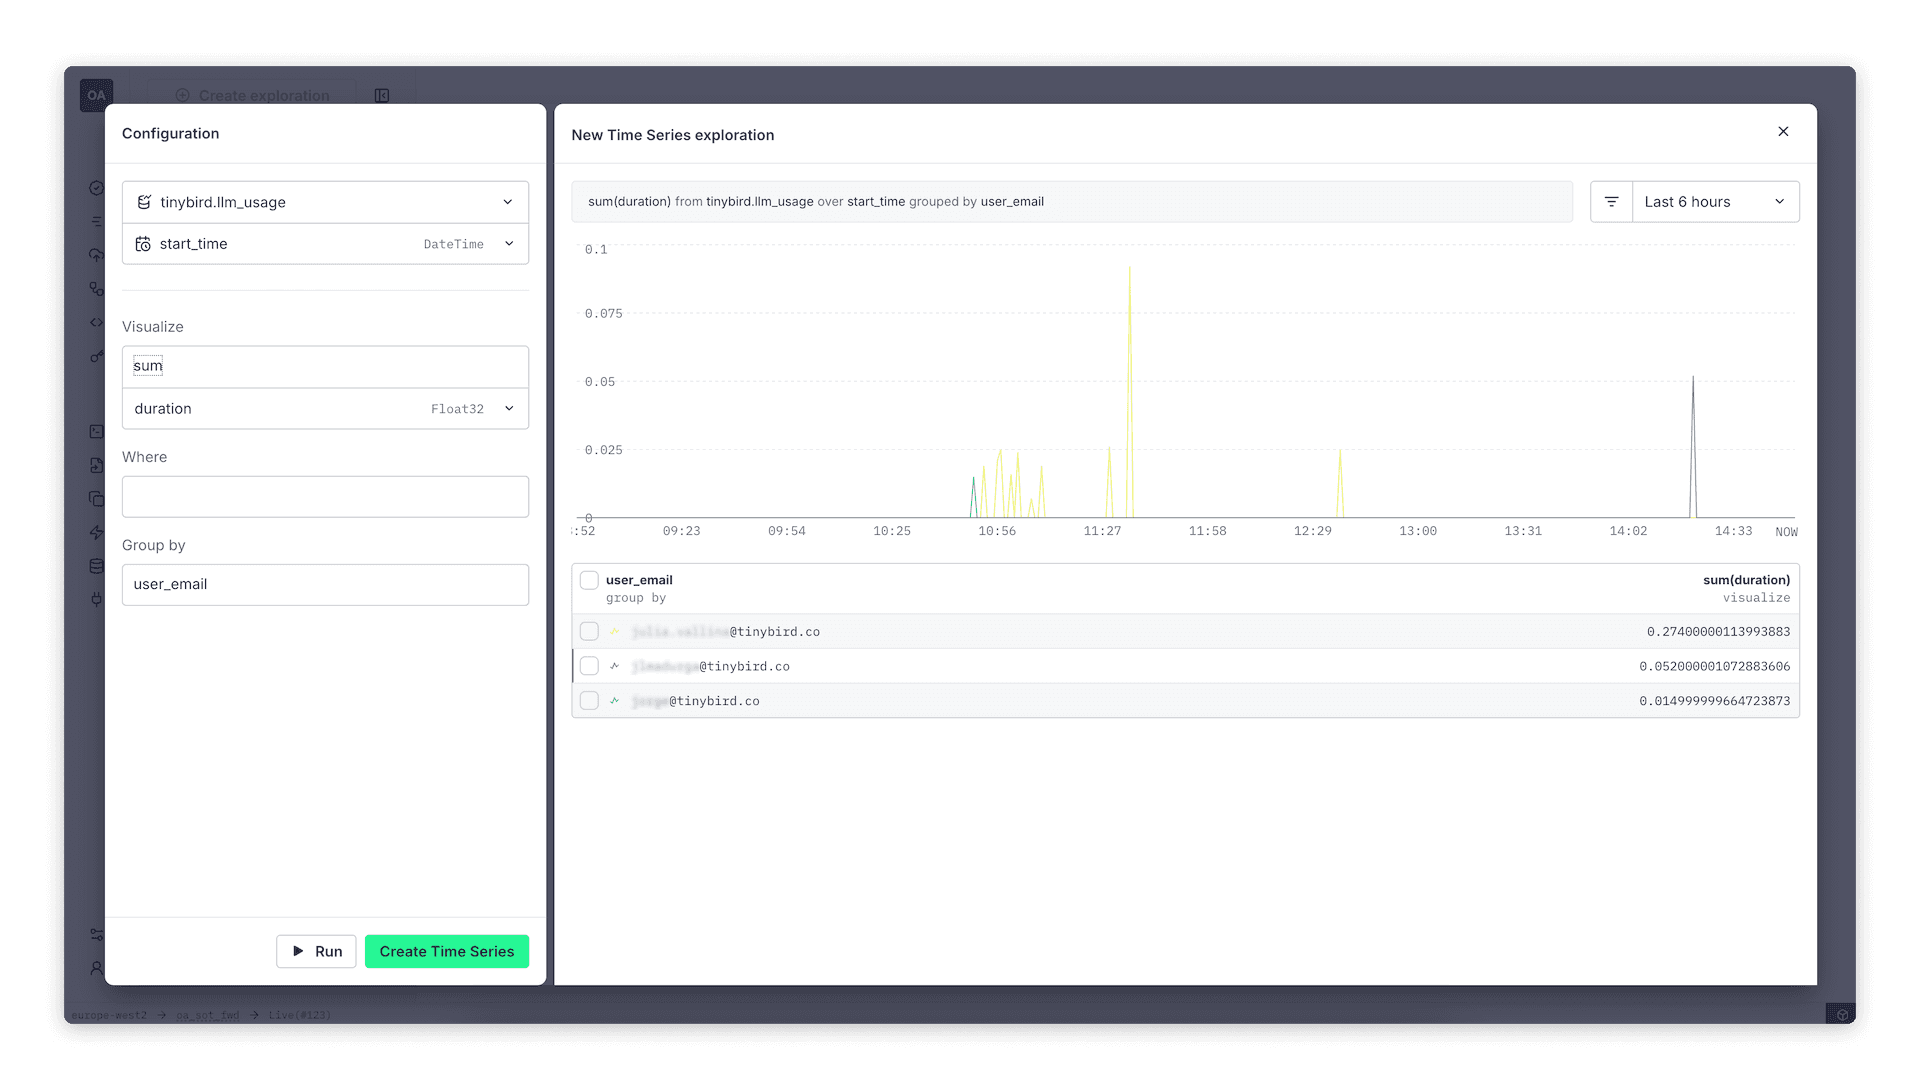Click the icon in bottom-right status corner

point(1842,1015)
